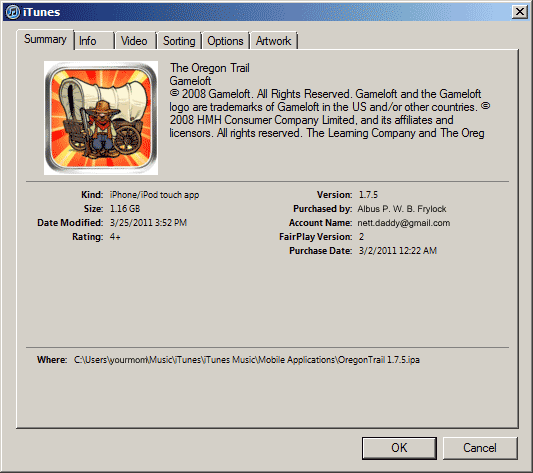The image size is (533, 473).
Task: Click the Size label
Action: pyautogui.click(x=93, y=209)
